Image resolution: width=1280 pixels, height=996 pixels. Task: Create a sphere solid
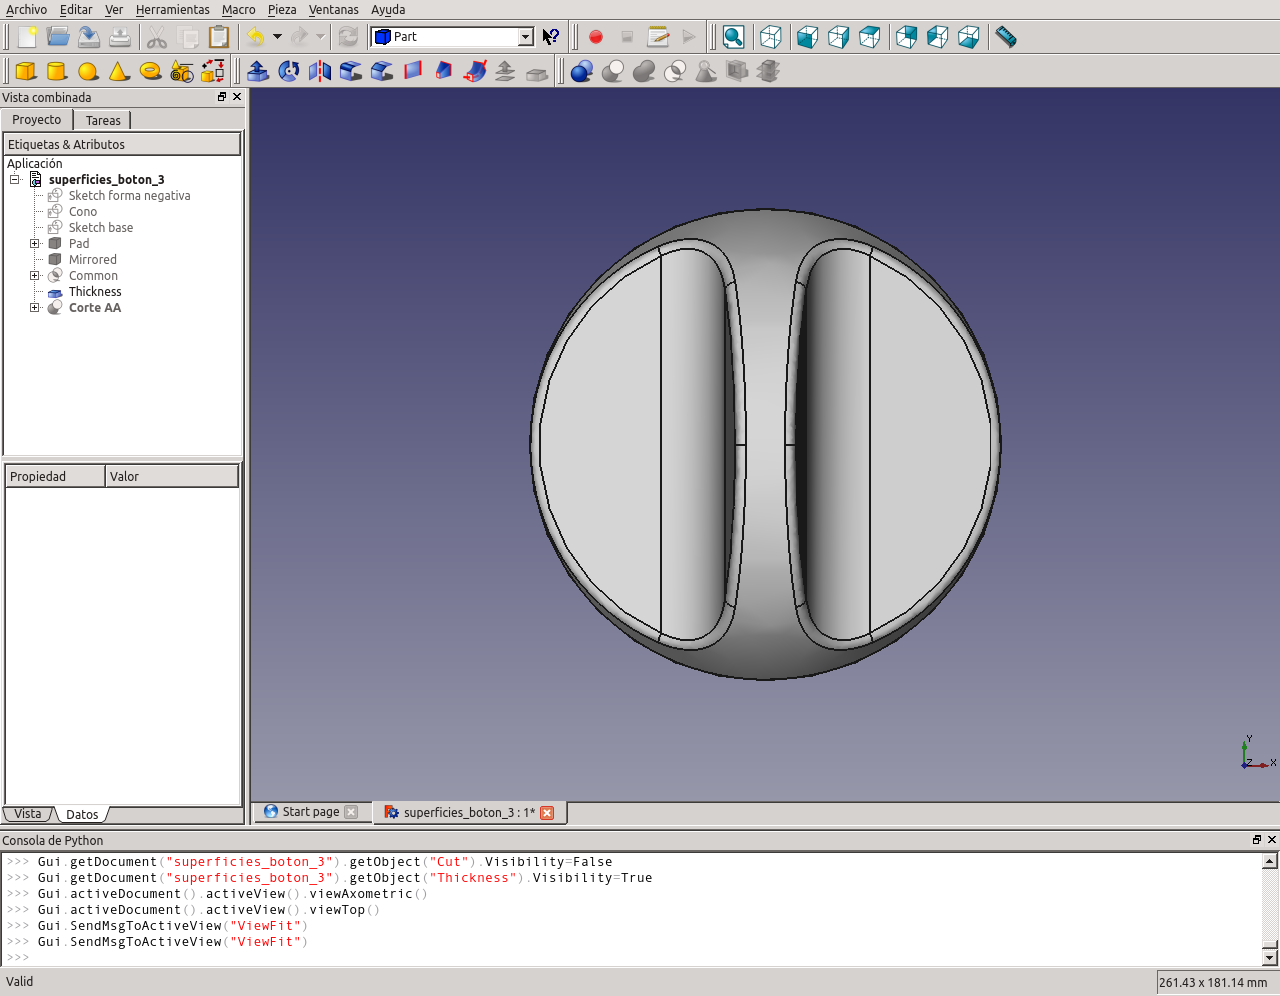88,71
